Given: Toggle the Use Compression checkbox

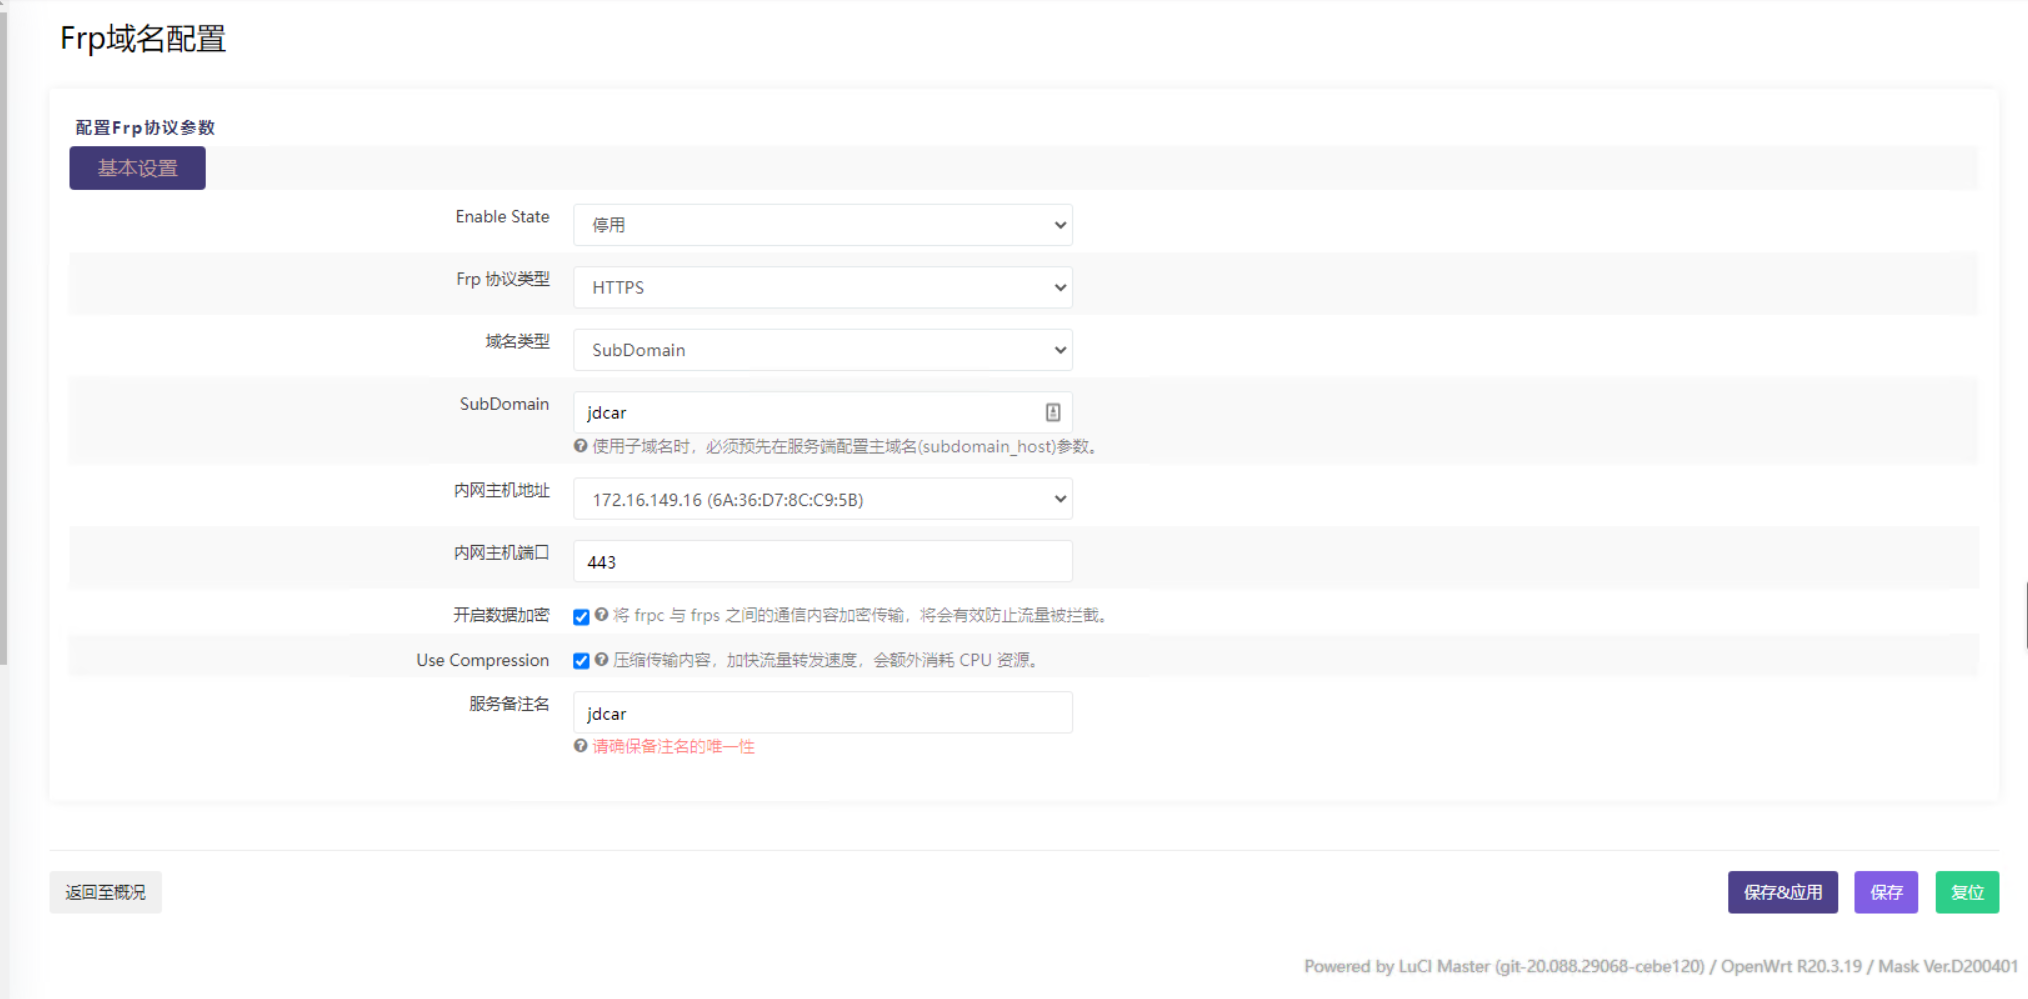Looking at the screenshot, I should [581, 661].
